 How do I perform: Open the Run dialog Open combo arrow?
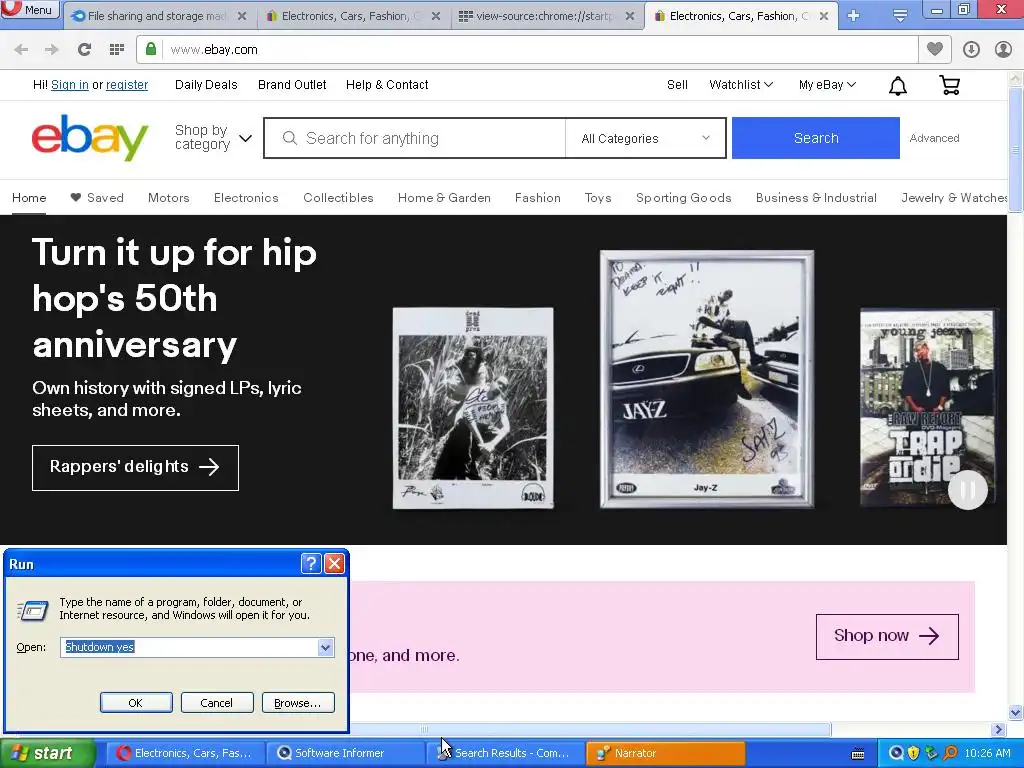coord(325,647)
